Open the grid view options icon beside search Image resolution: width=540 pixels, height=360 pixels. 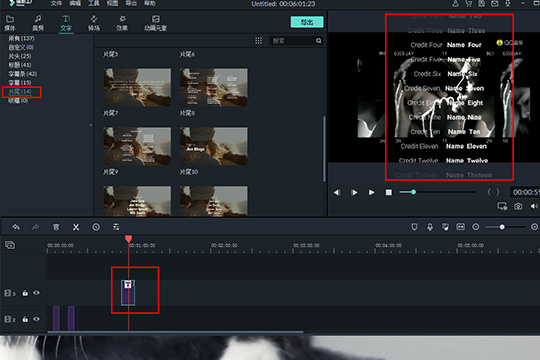tap(258, 41)
